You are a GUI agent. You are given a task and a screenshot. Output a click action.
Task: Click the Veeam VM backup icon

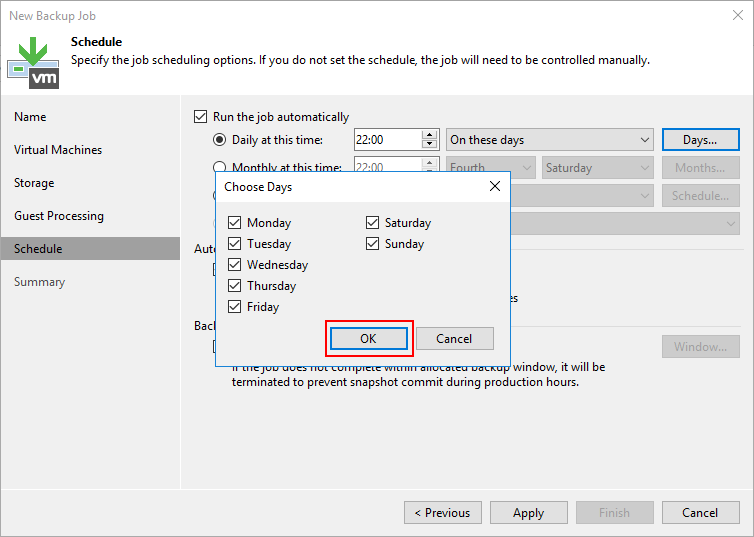coord(33,62)
